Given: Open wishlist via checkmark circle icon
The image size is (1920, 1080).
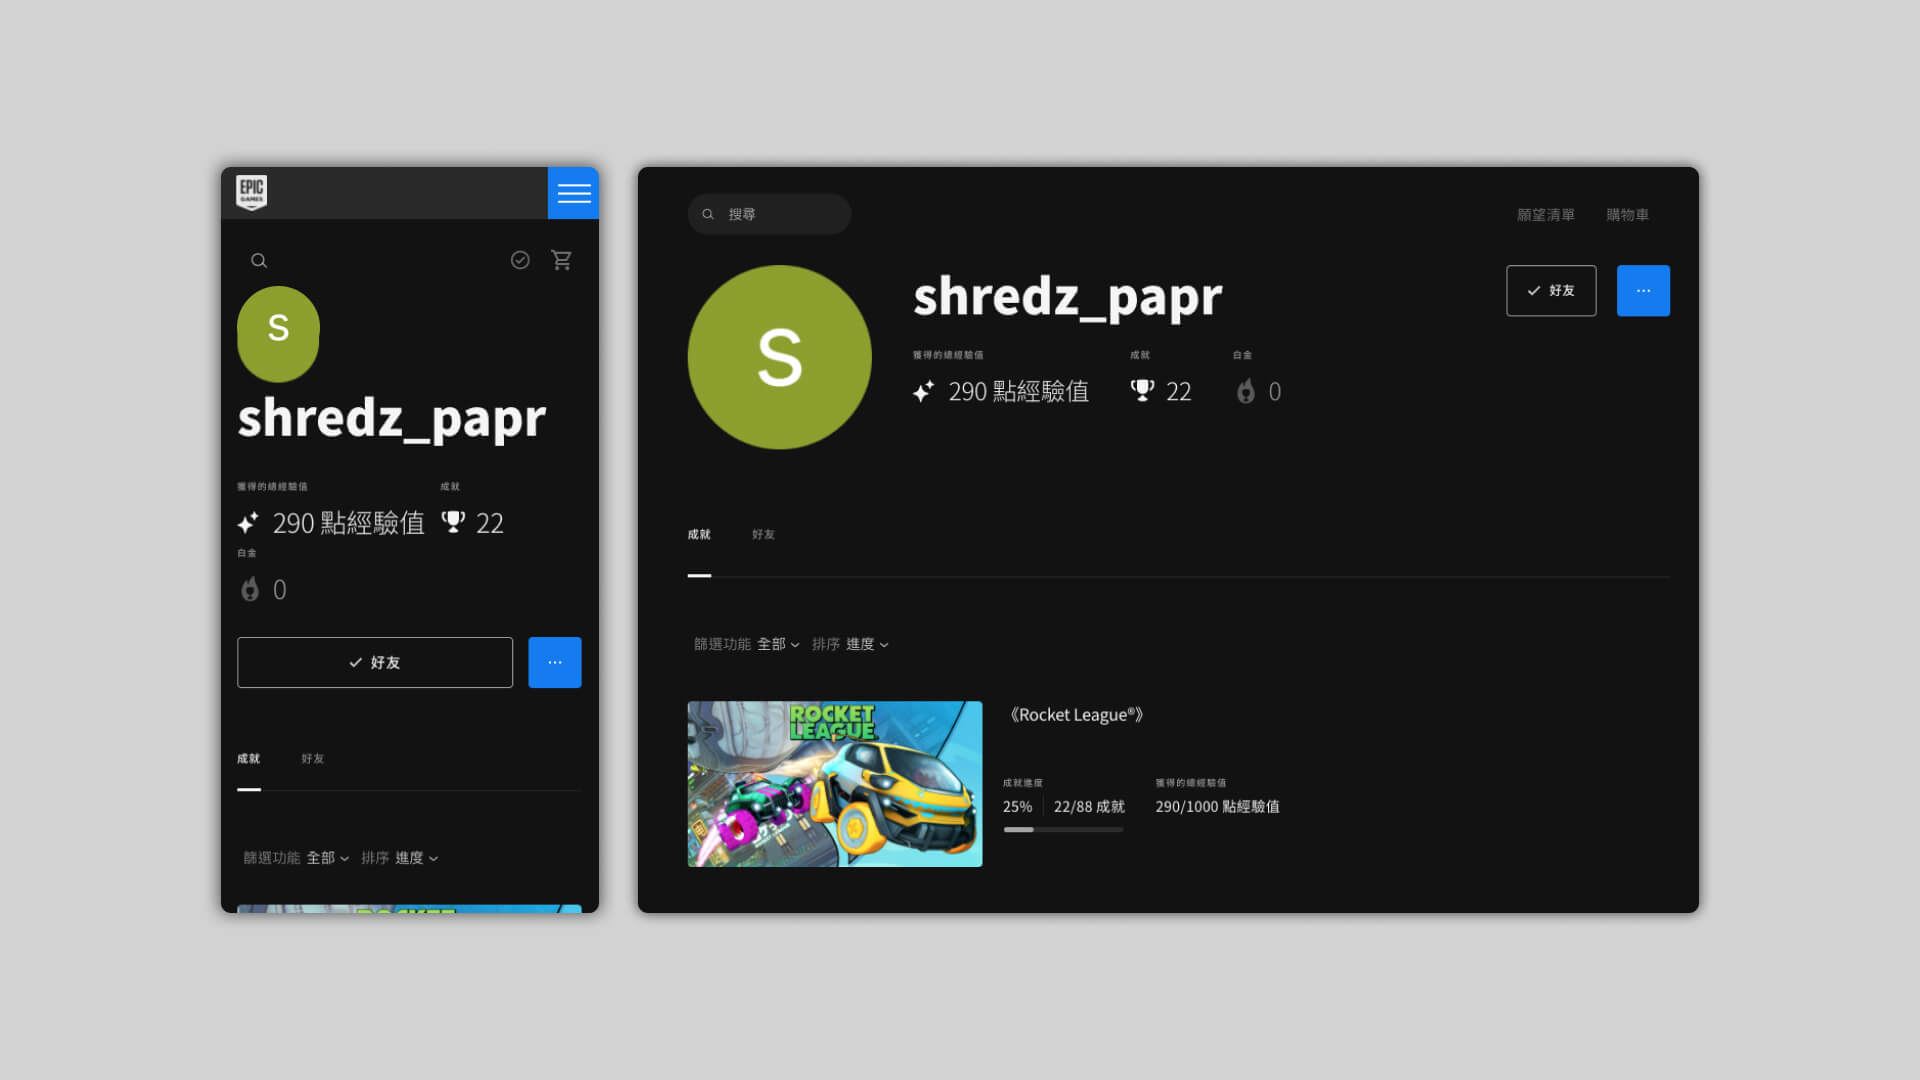Looking at the screenshot, I should pyautogui.click(x=520, y=260).
